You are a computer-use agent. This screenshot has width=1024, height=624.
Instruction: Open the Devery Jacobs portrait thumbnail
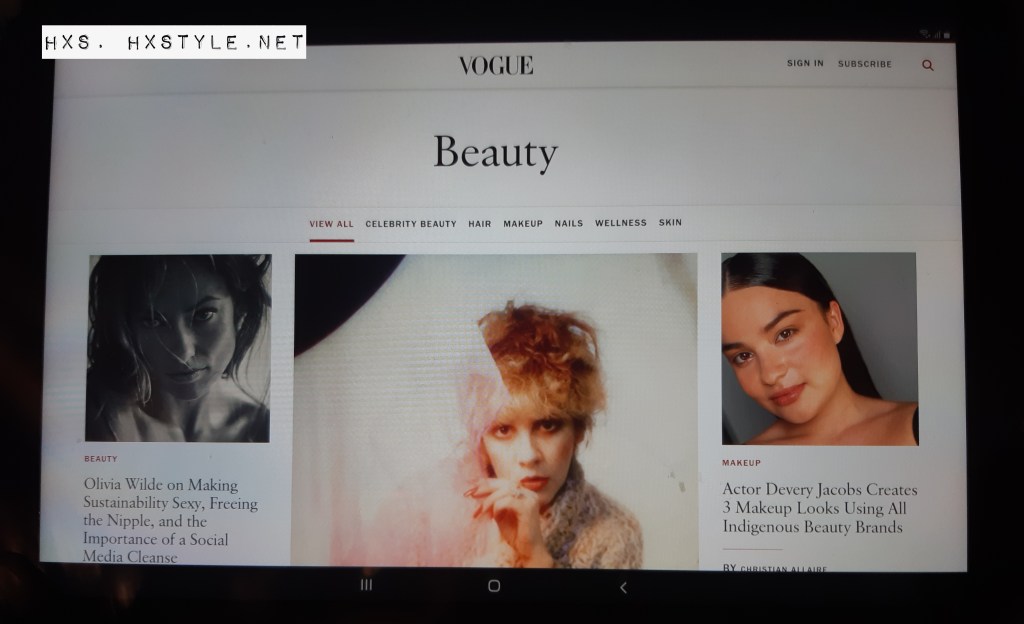click(x=819, y=348)
